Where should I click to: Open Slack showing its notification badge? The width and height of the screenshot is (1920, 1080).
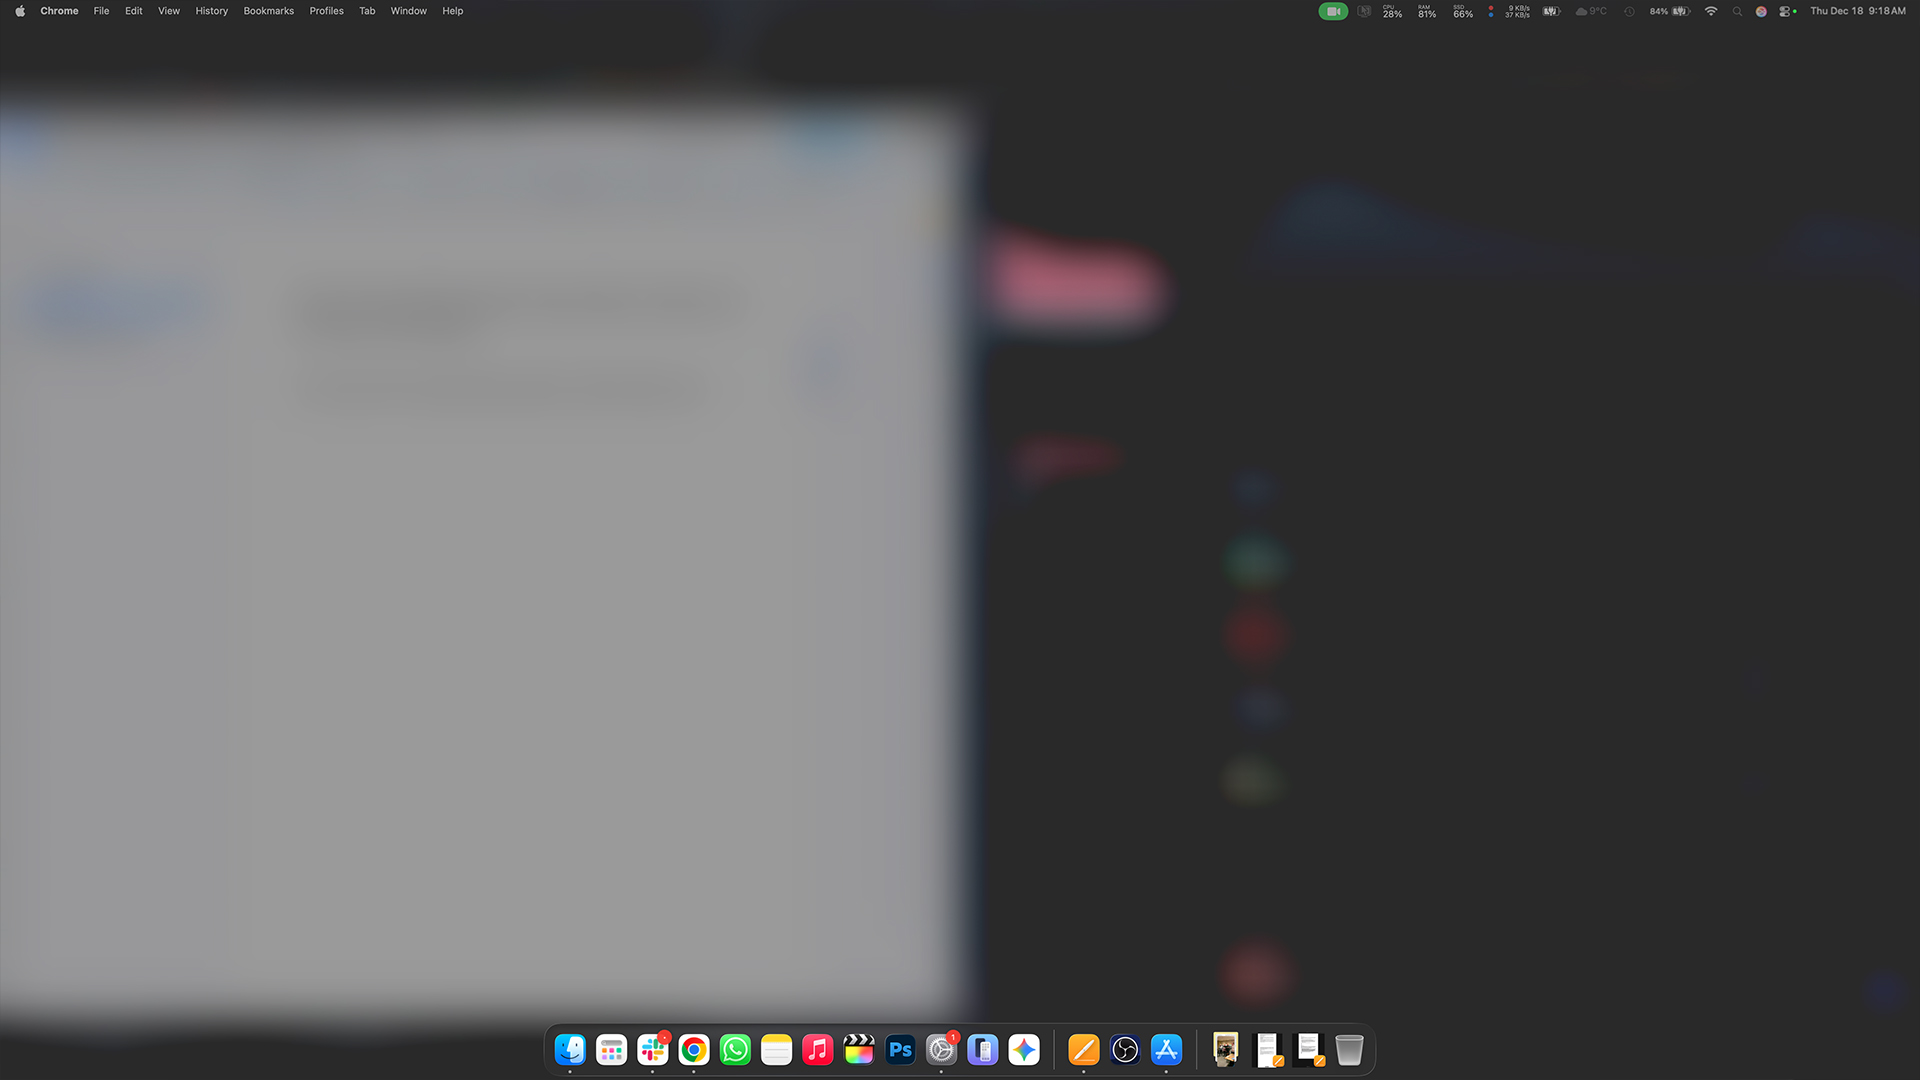coord(652,1049)
